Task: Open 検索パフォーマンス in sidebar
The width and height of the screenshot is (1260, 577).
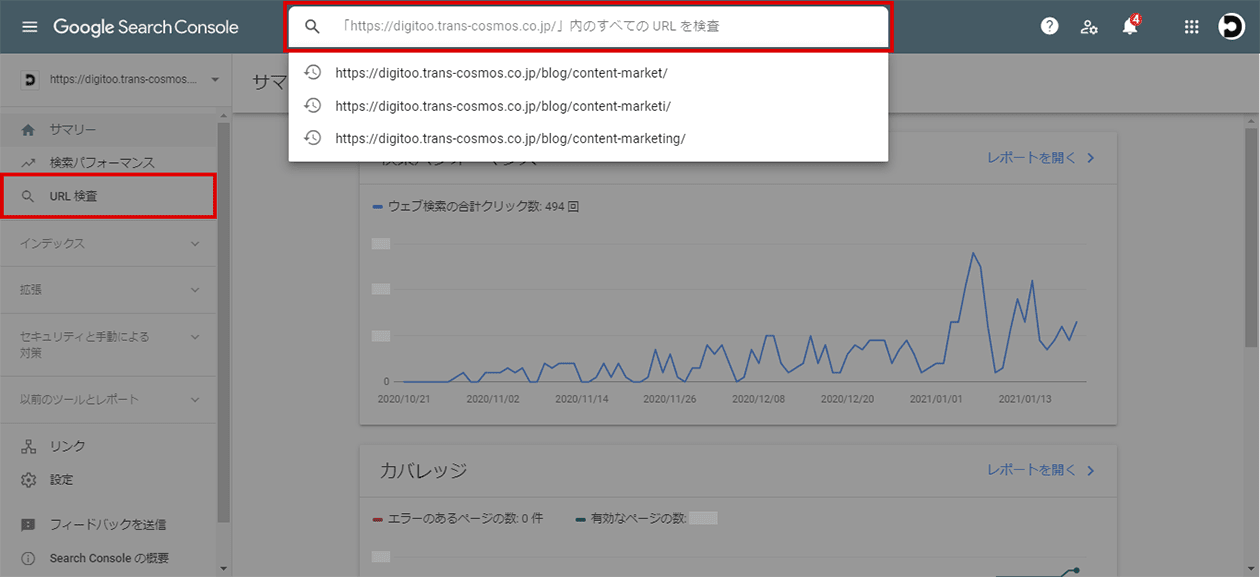Action: tap(109, 162)
